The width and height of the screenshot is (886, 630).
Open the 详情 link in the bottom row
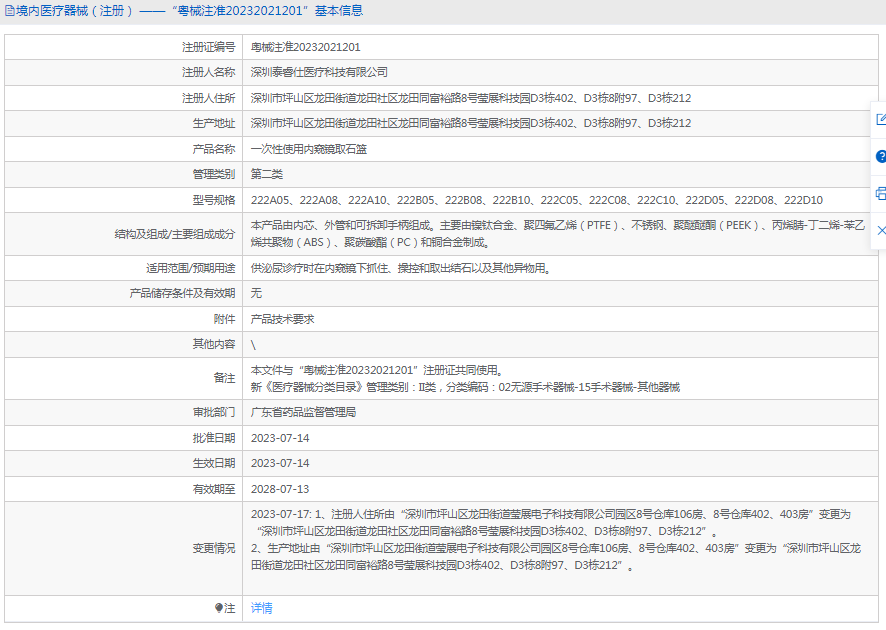point(262,608)
